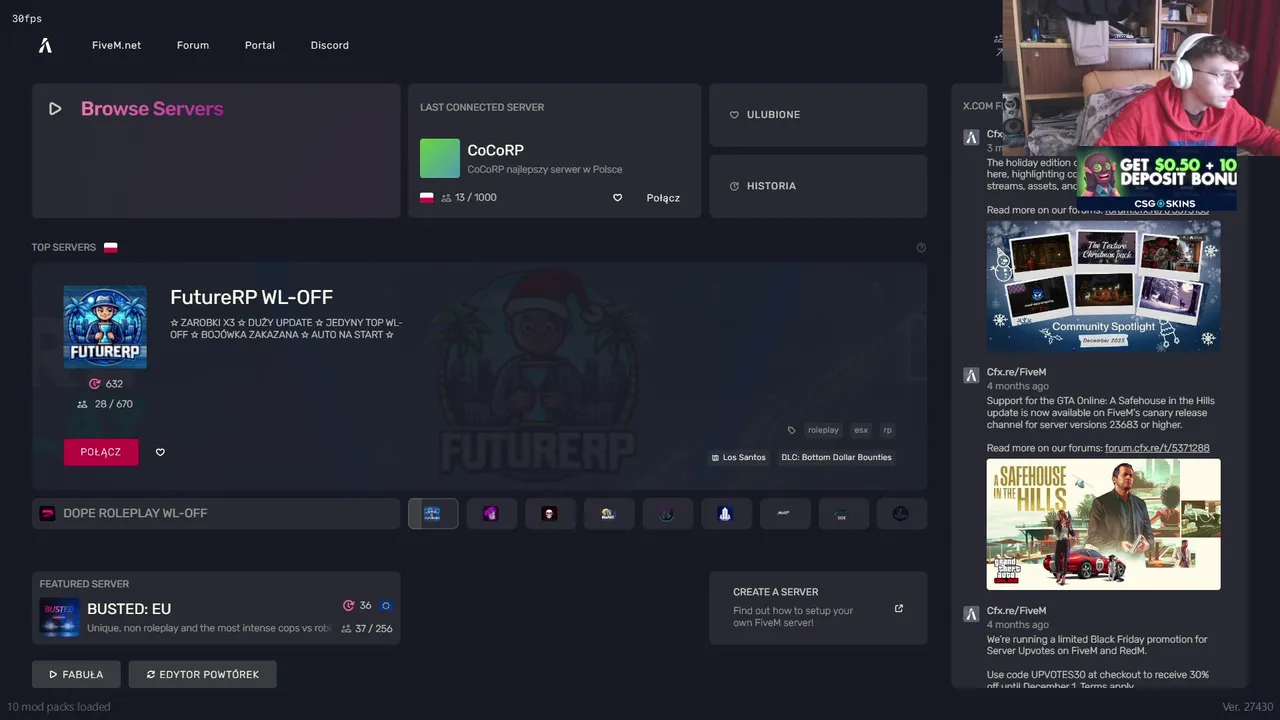Click the Cfx.re avatar on the top feed post
1280x720 pixels.
[971, 138]
